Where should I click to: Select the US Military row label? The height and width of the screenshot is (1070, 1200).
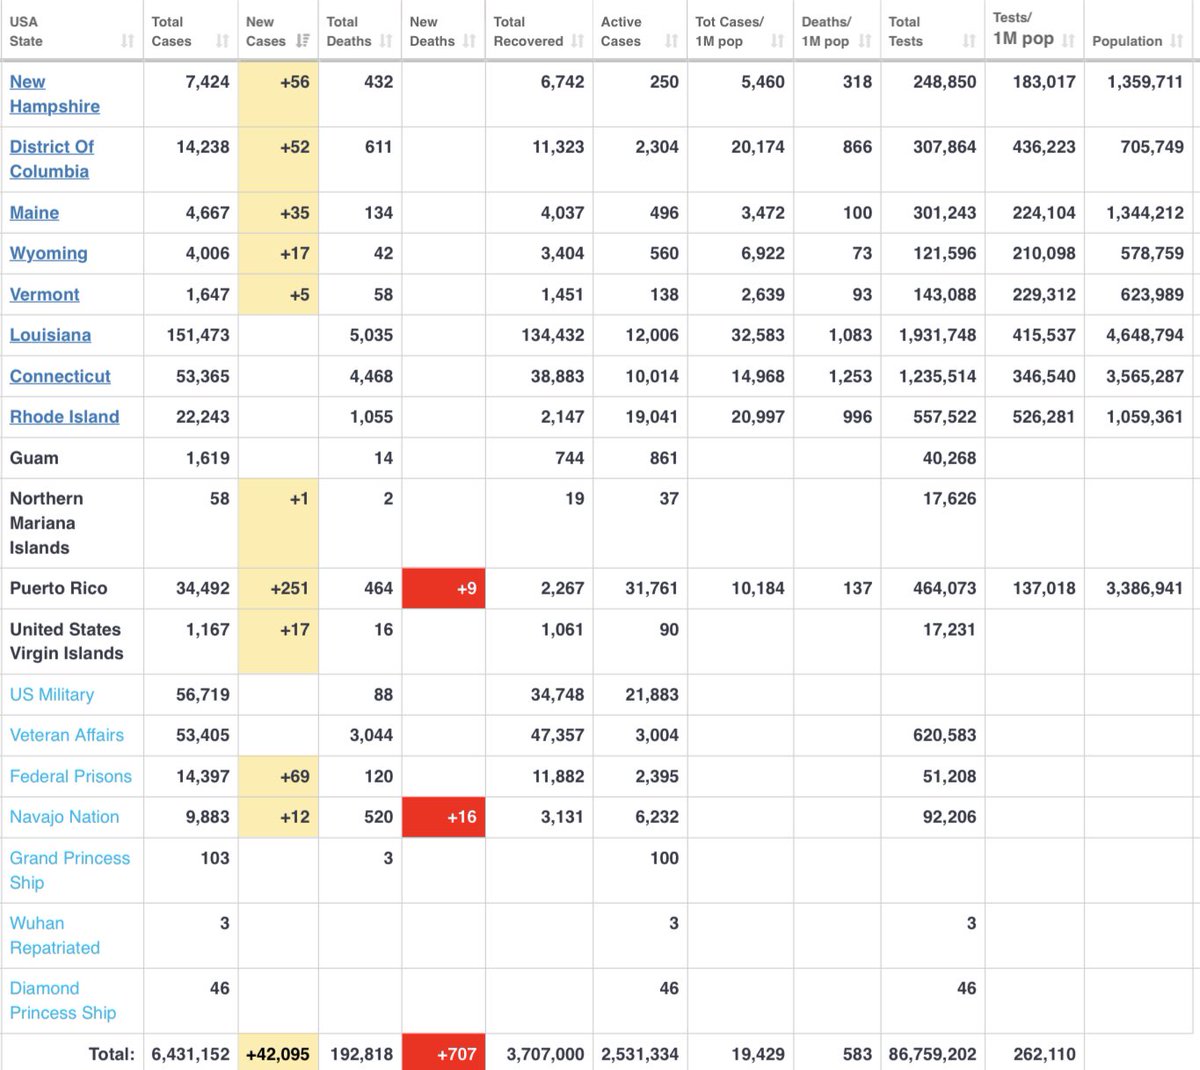click(x=52, y=694)
